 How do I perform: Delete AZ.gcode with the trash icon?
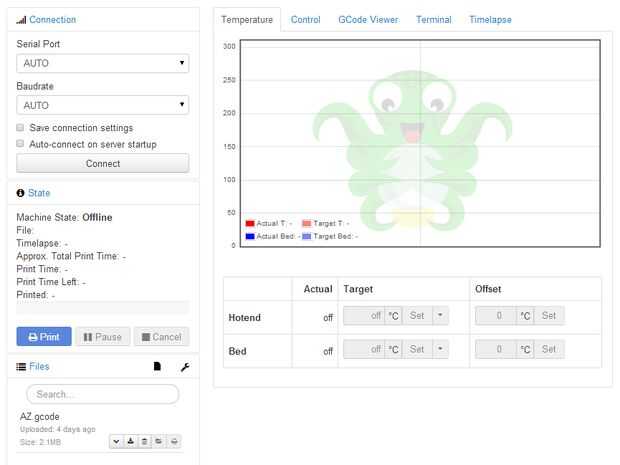point(145,441)
